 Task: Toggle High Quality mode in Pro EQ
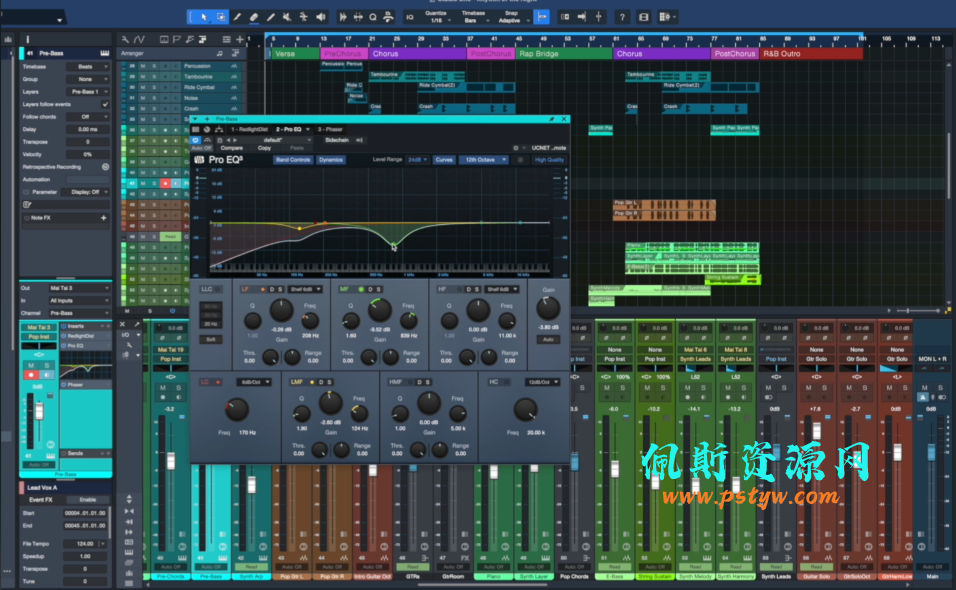[549, 160]
